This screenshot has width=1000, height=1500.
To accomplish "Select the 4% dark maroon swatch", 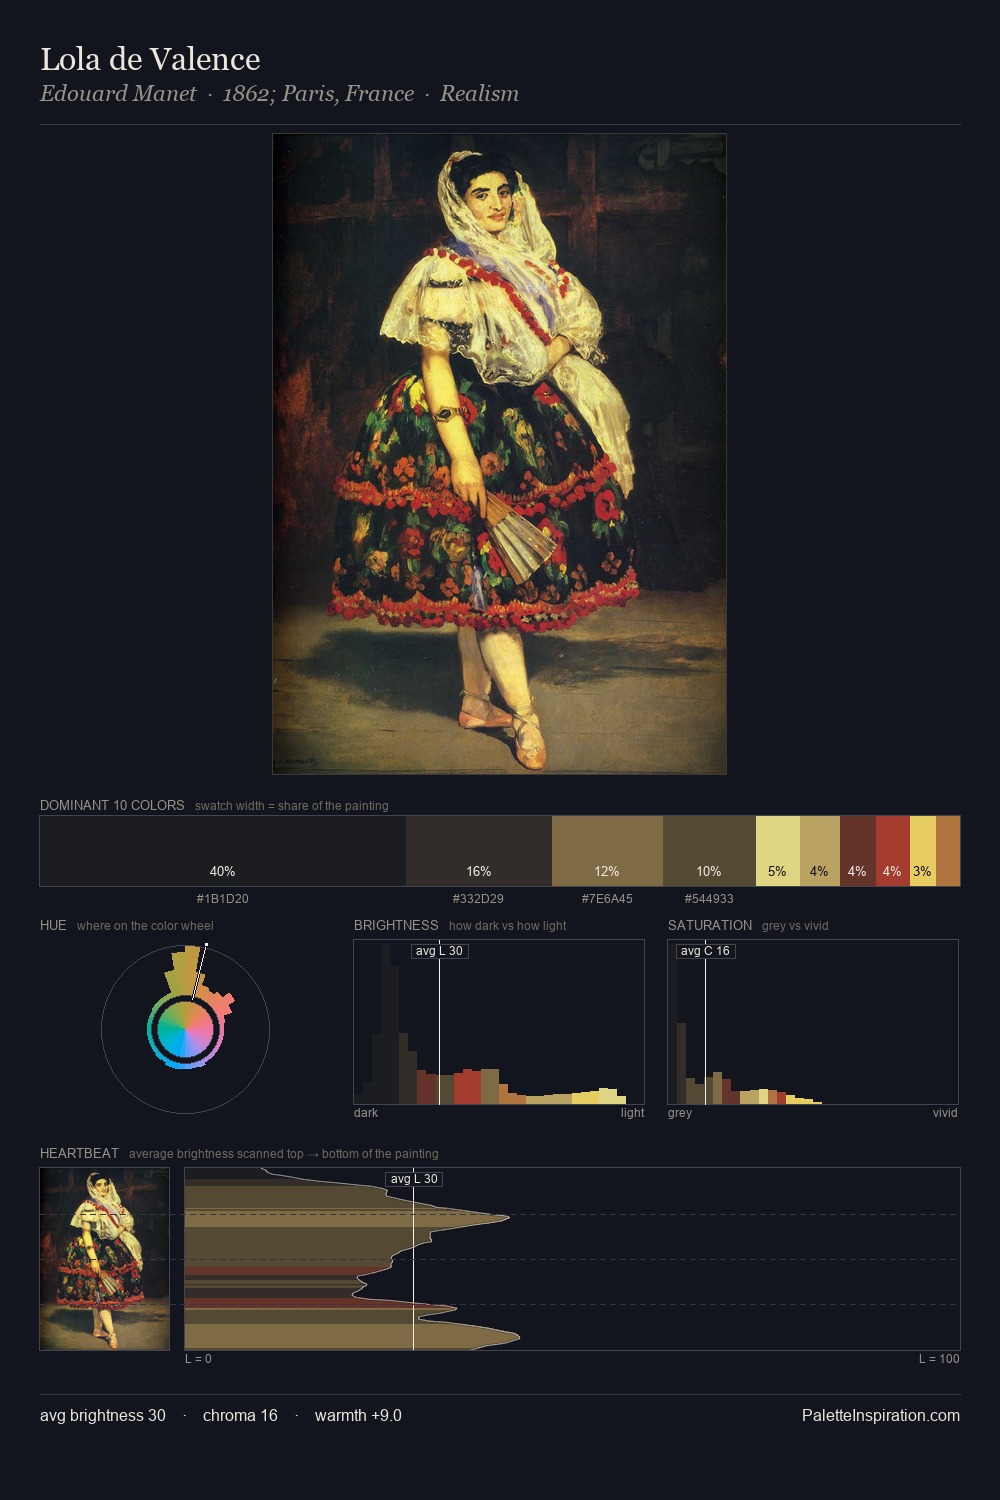I will (858, 851).
